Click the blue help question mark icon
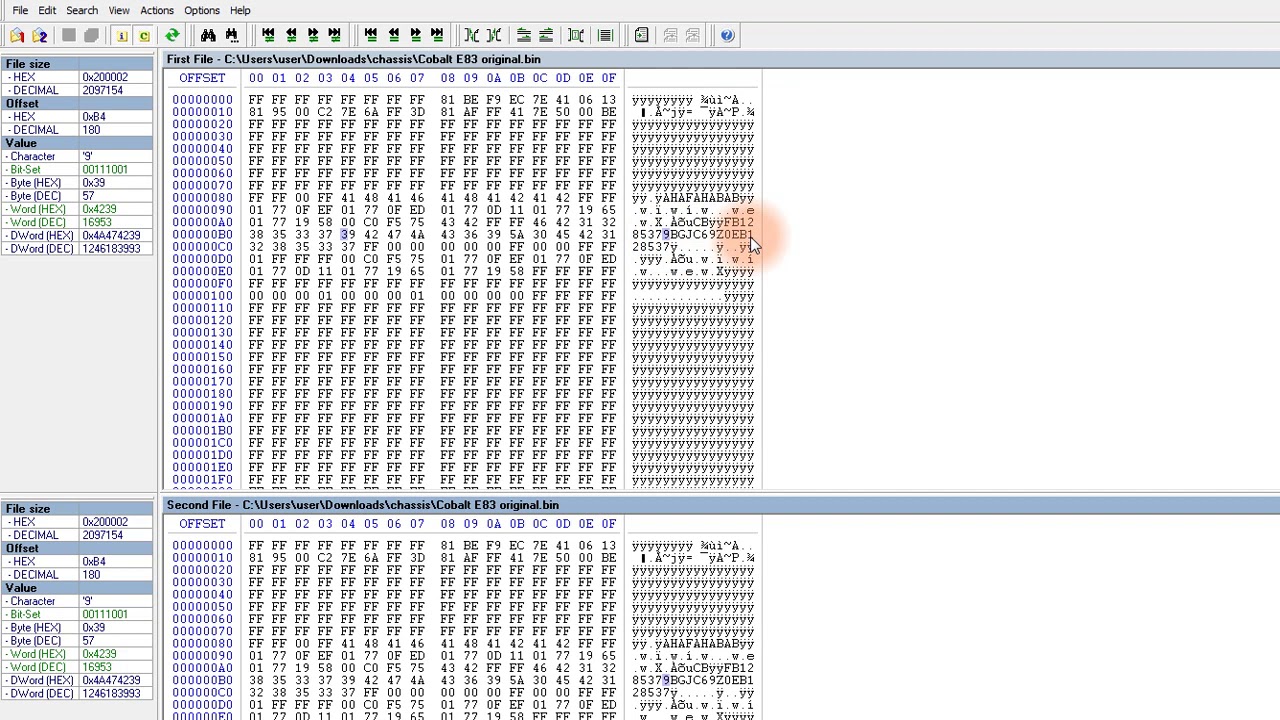 [x=727, y=36]
